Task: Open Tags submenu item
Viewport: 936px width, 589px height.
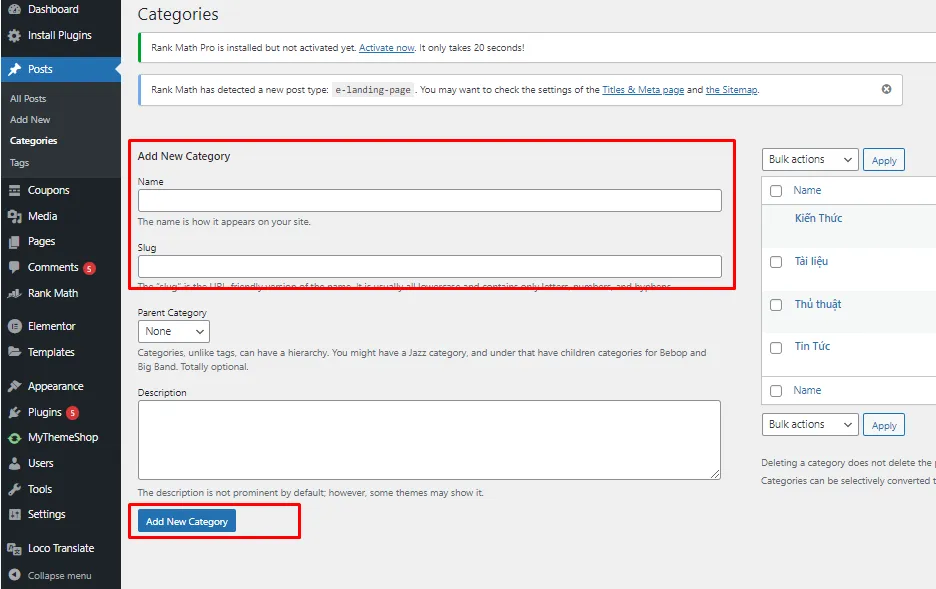Action: click(x=19, y=162)
